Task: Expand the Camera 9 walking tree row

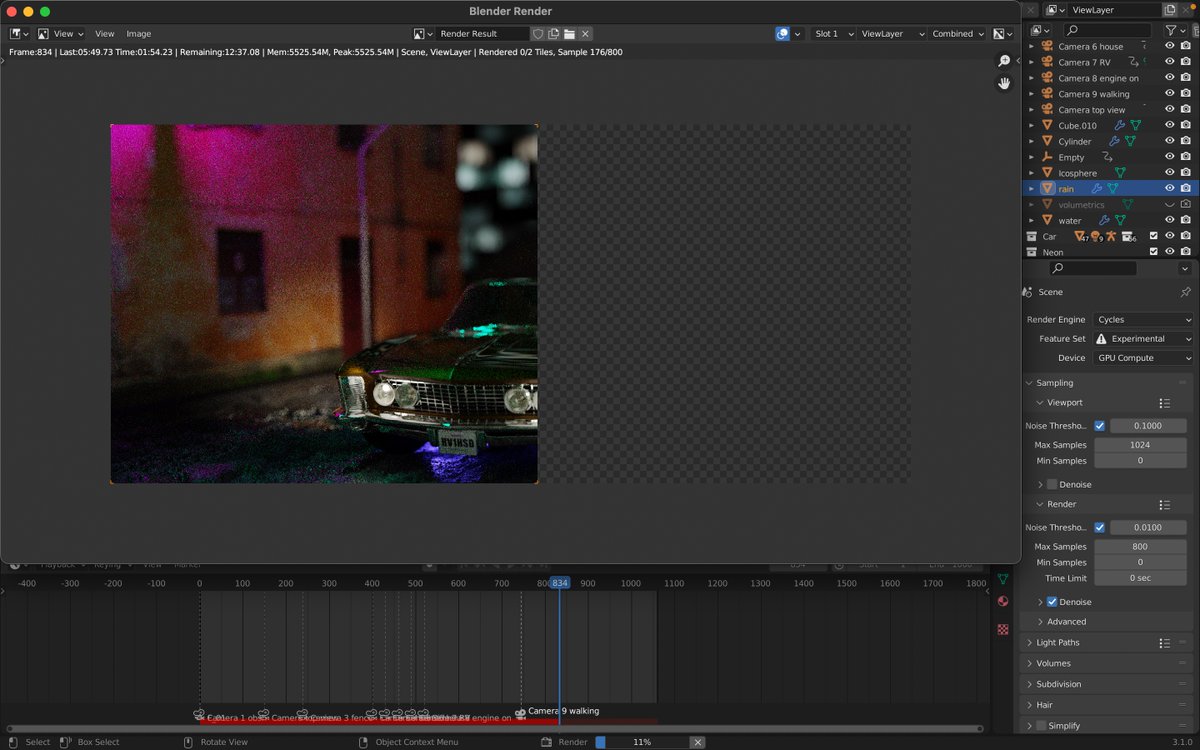Action: [1031, 94]
